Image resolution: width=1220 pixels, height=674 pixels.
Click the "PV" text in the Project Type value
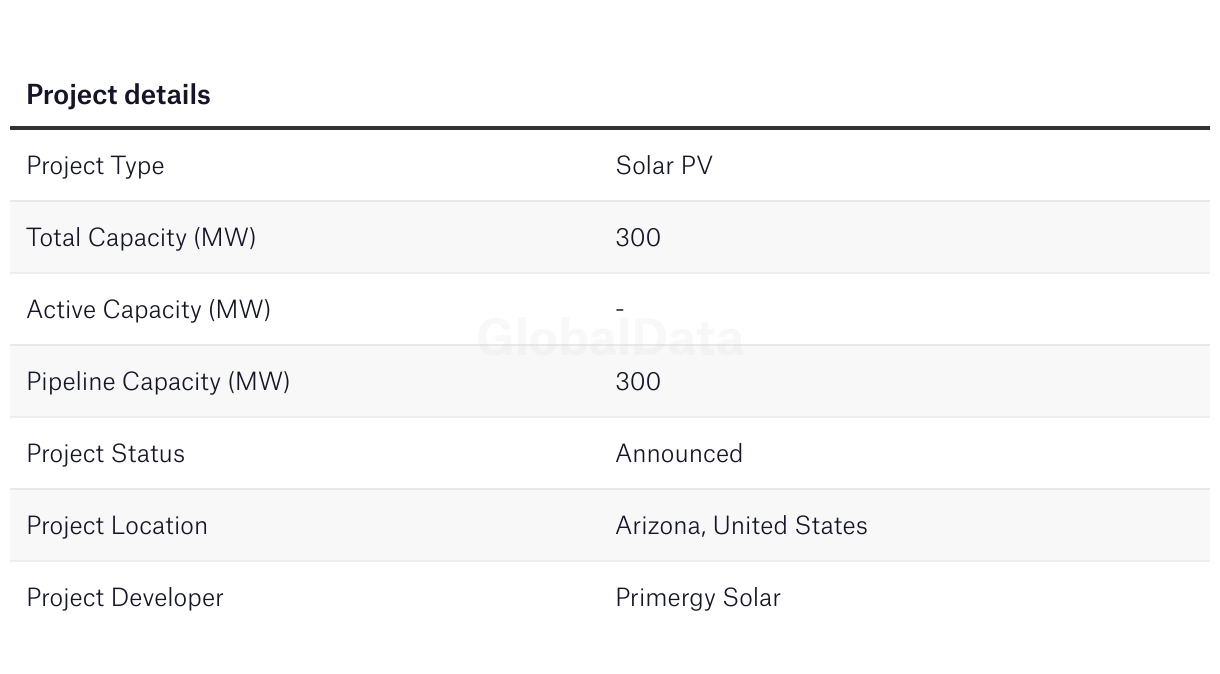click(x=696, y=166)
